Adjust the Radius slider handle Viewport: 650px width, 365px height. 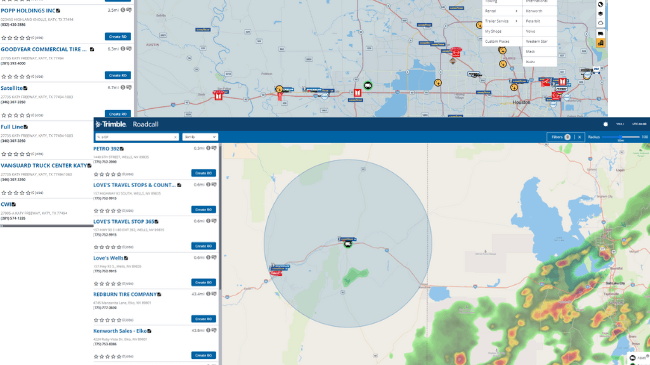pos(621,137)
